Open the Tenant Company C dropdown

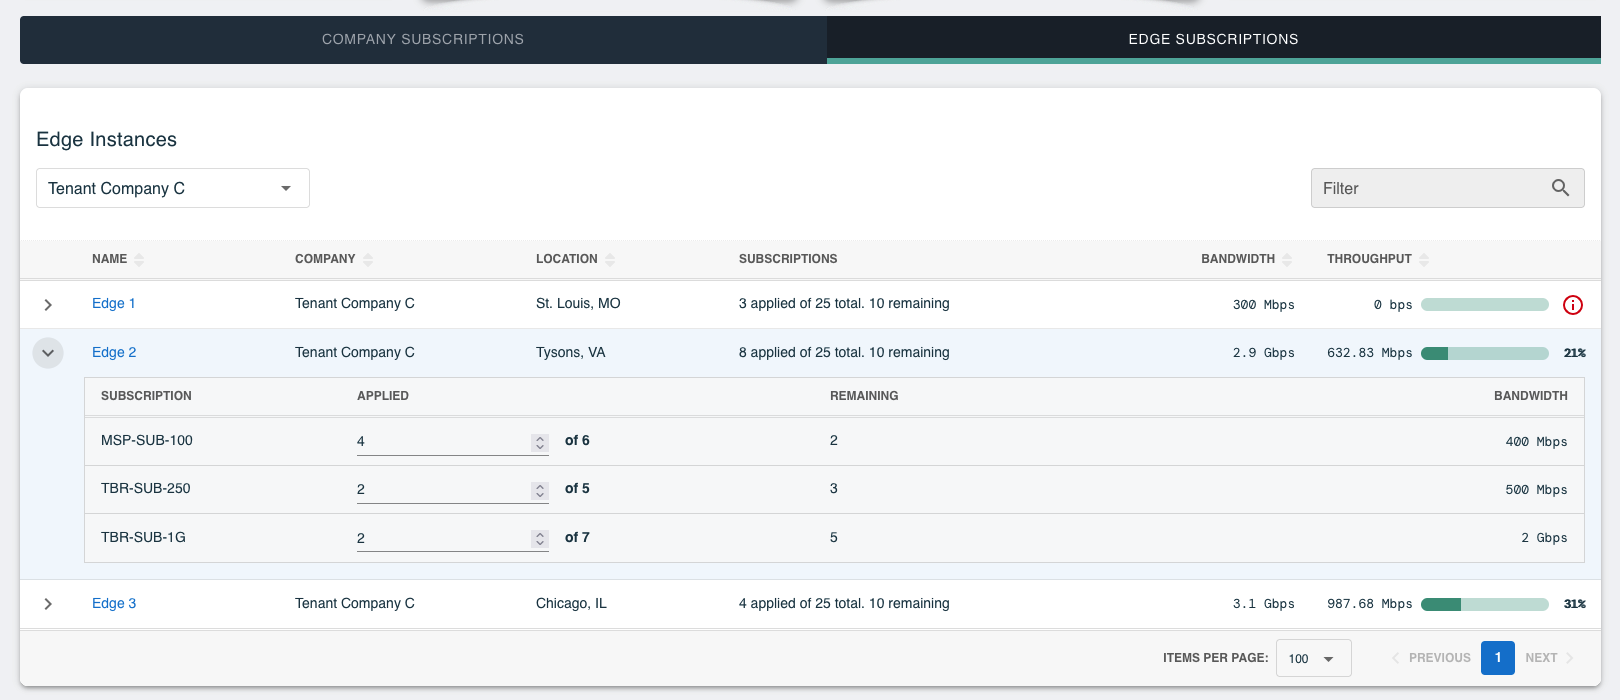coord(173,188)
